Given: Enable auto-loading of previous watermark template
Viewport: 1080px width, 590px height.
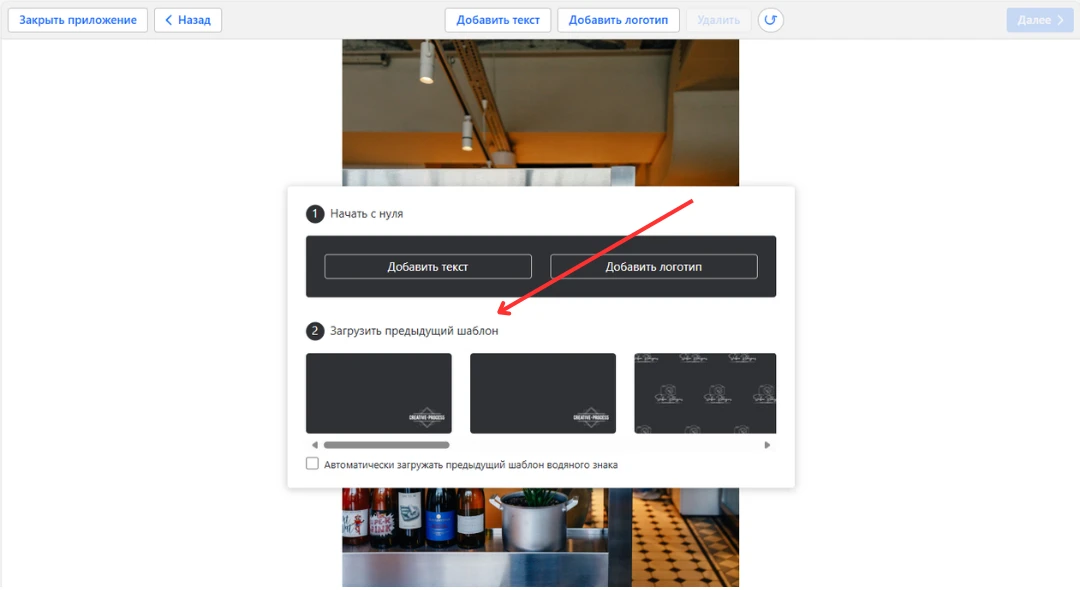Looking at the screenshot, I should pos(313,464).
